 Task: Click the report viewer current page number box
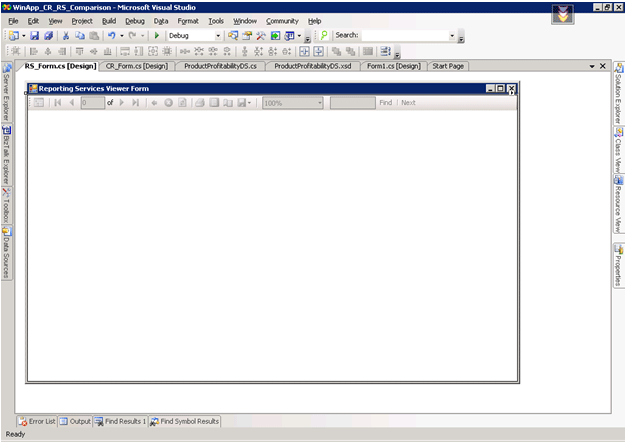(x=93, y=103)
